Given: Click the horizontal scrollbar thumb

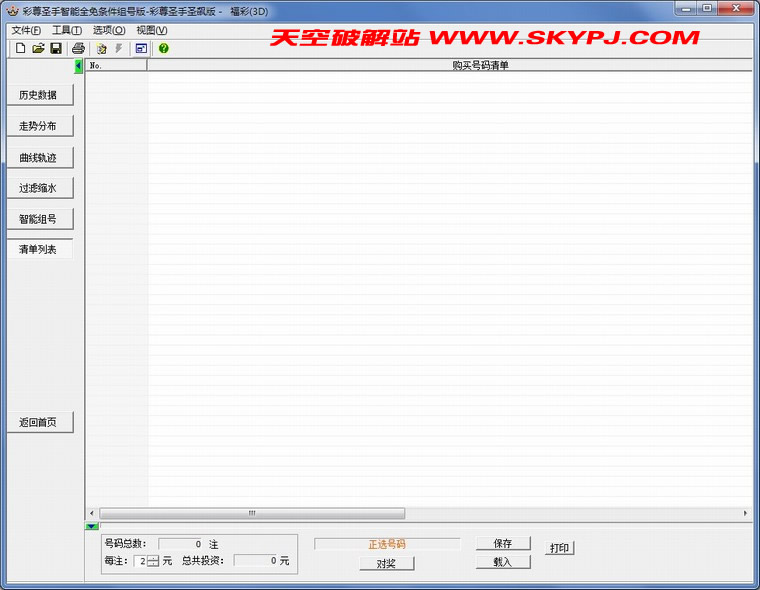Looking at the screenshot, I should [x=252, y=513].
